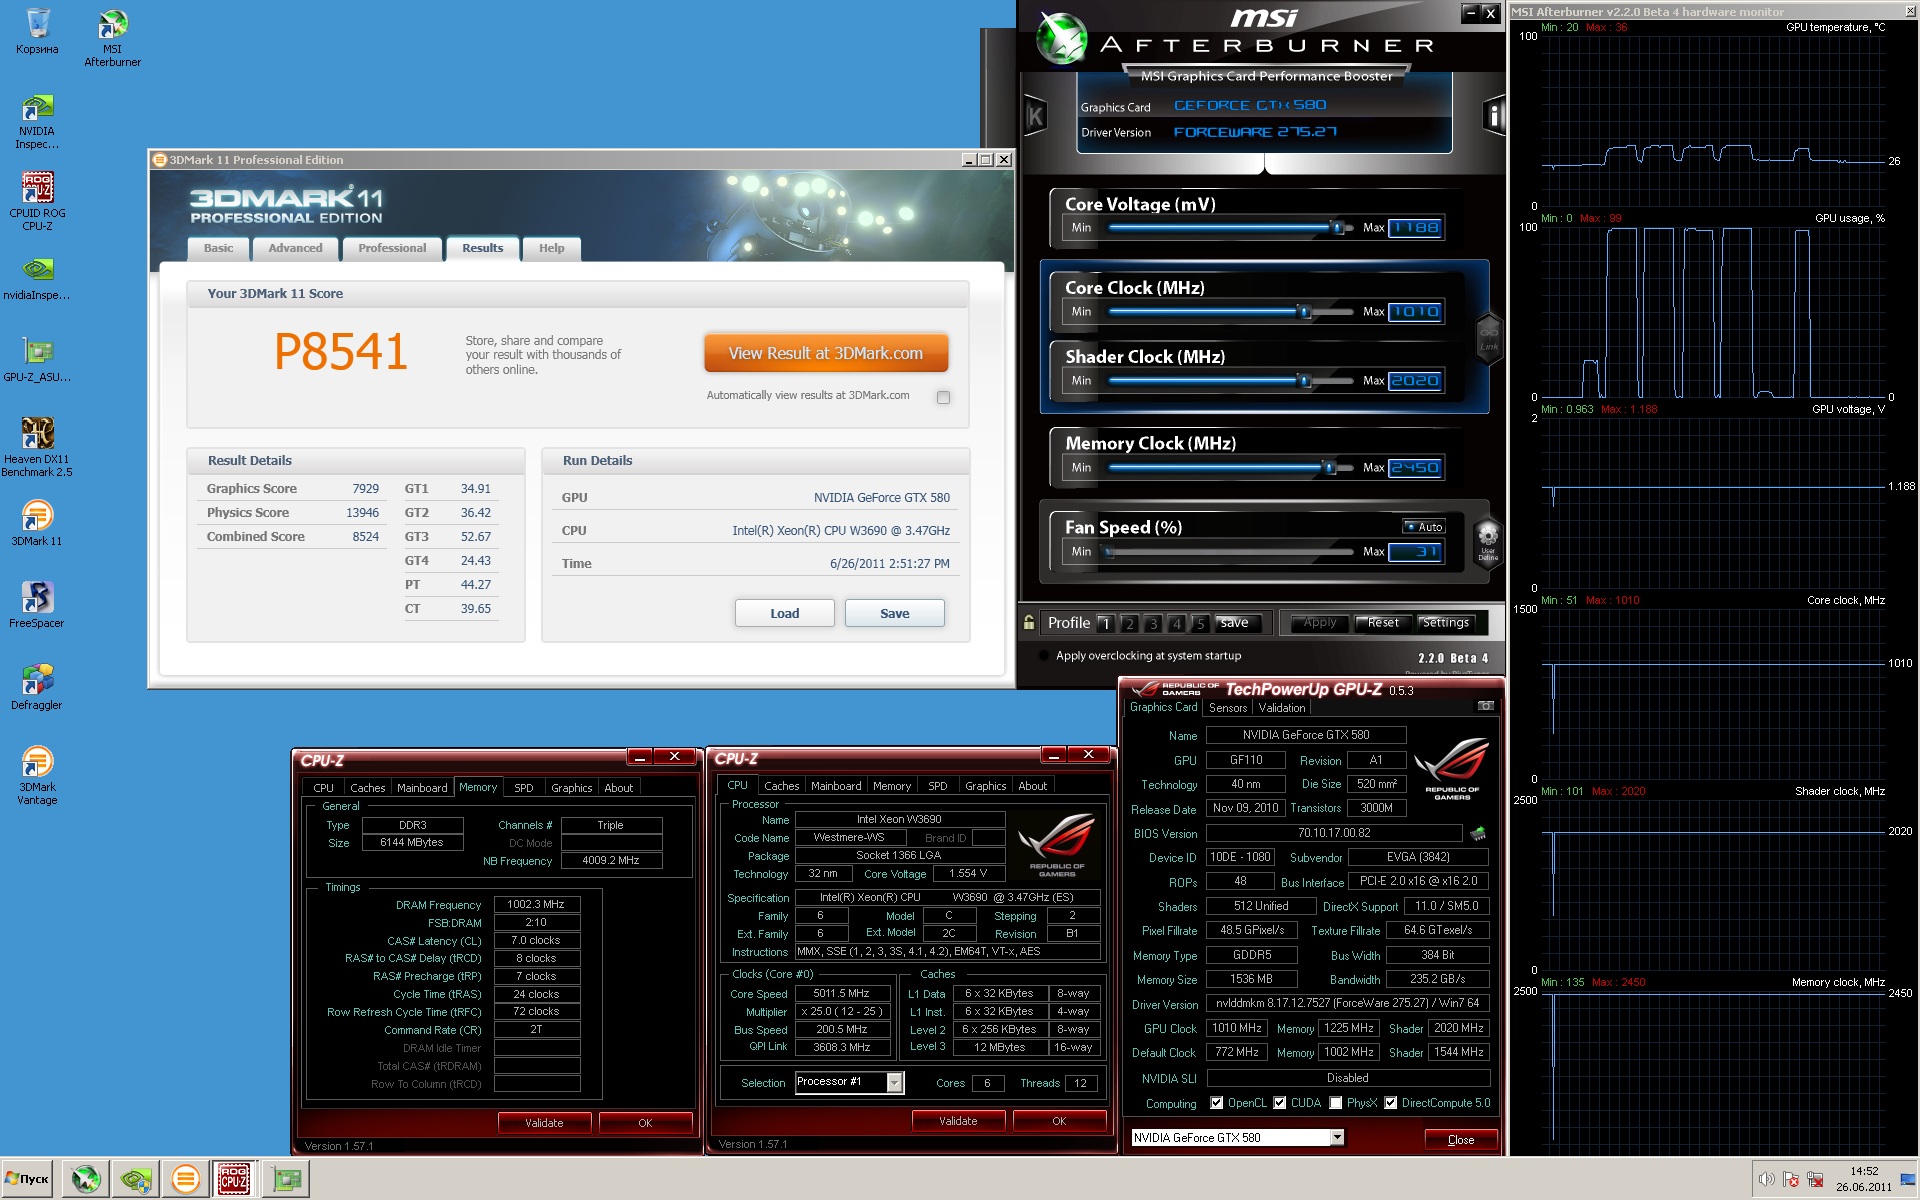Click the Memory Clock slider handle

click(1329, 468)
